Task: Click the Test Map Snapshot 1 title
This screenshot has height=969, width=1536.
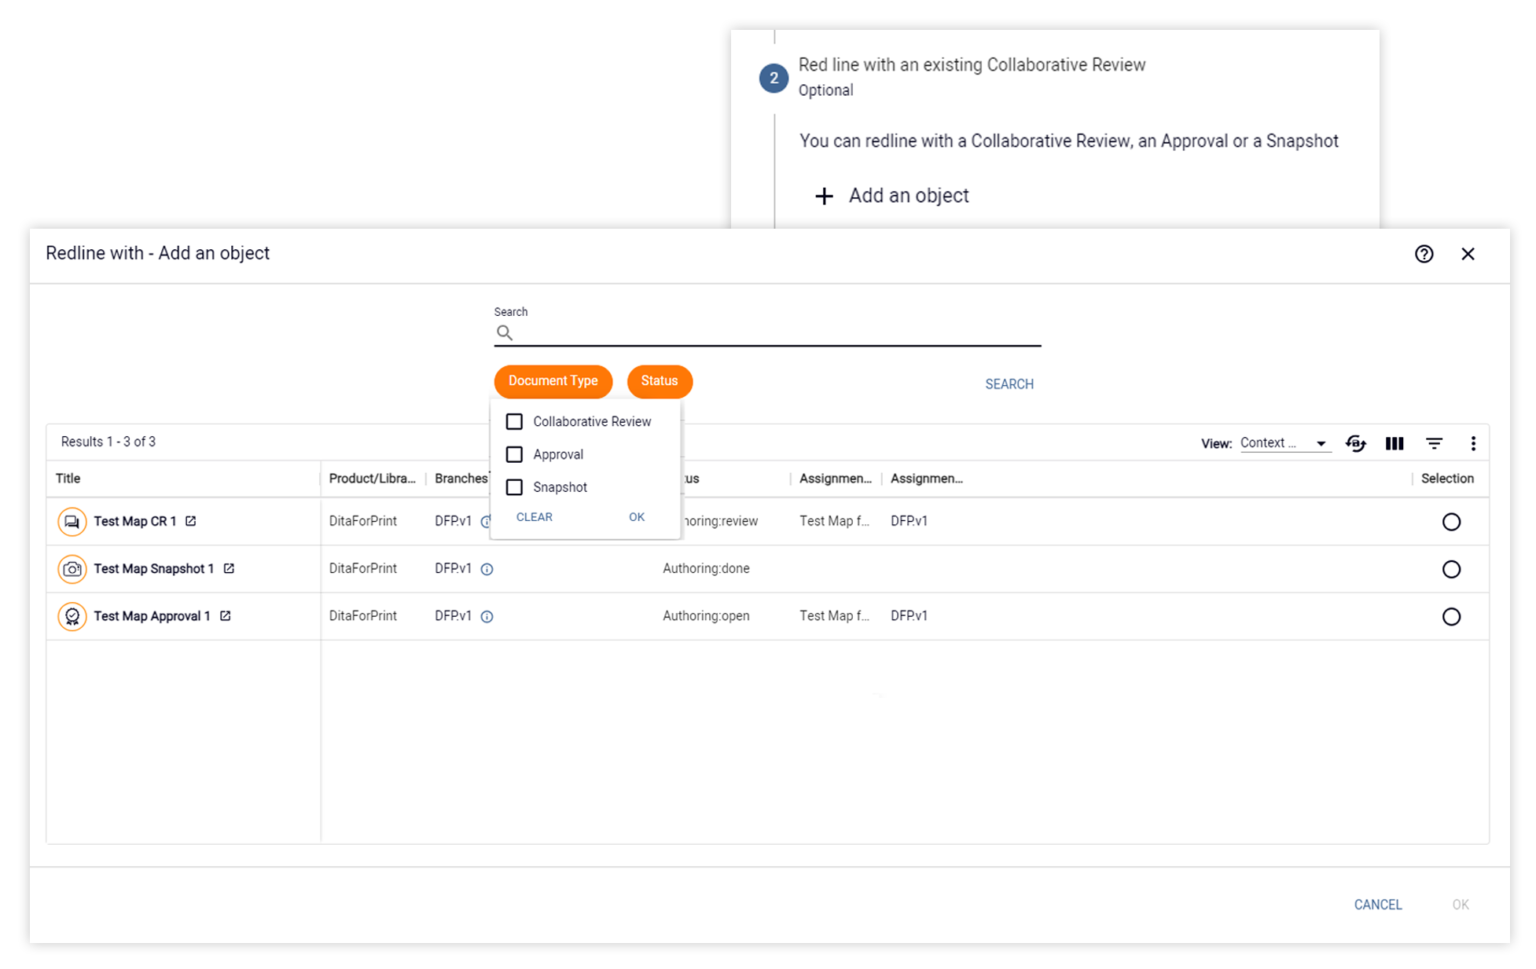Action: click(154, 569)
